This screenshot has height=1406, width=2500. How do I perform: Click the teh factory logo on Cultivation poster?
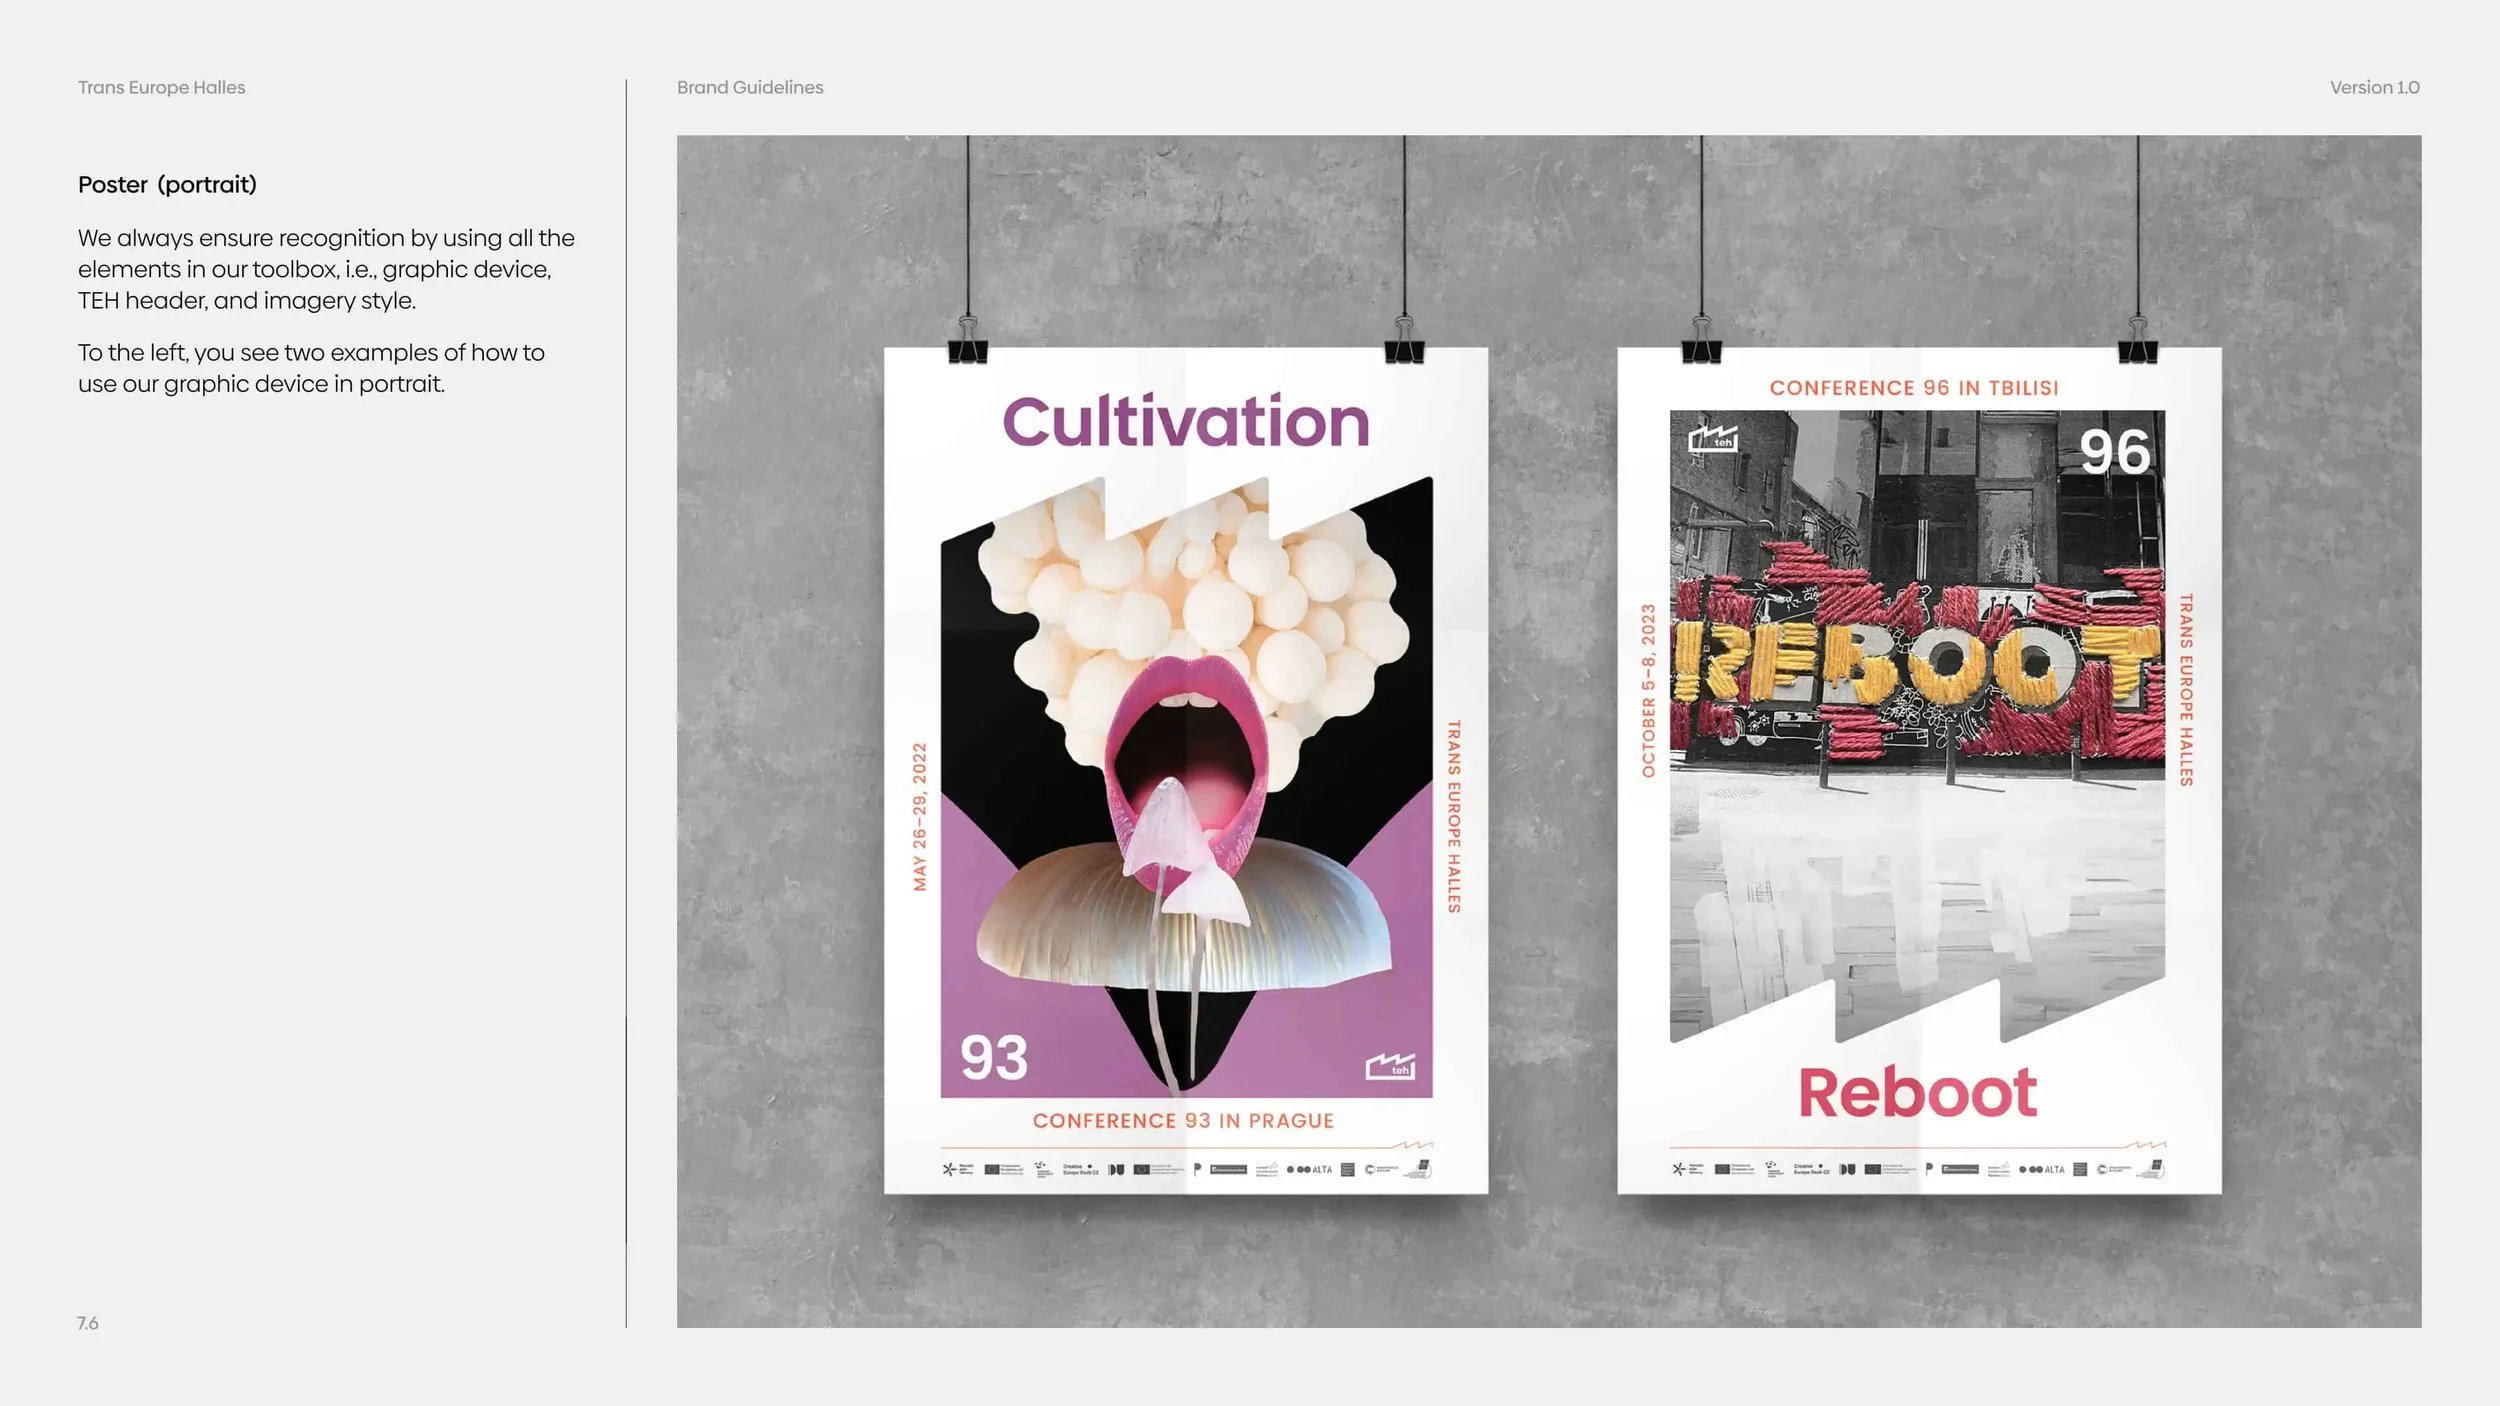pyautogui.click(x=1390, y=1066)
